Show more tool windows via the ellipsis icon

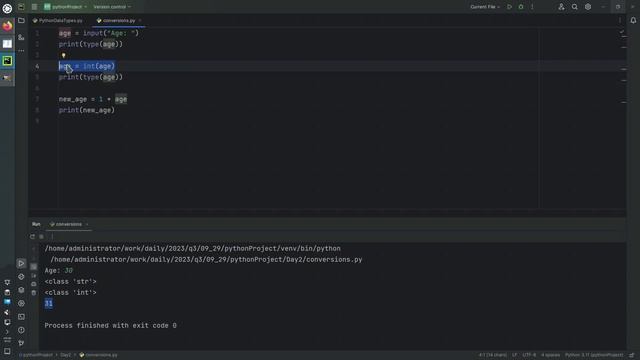point(21,51)
